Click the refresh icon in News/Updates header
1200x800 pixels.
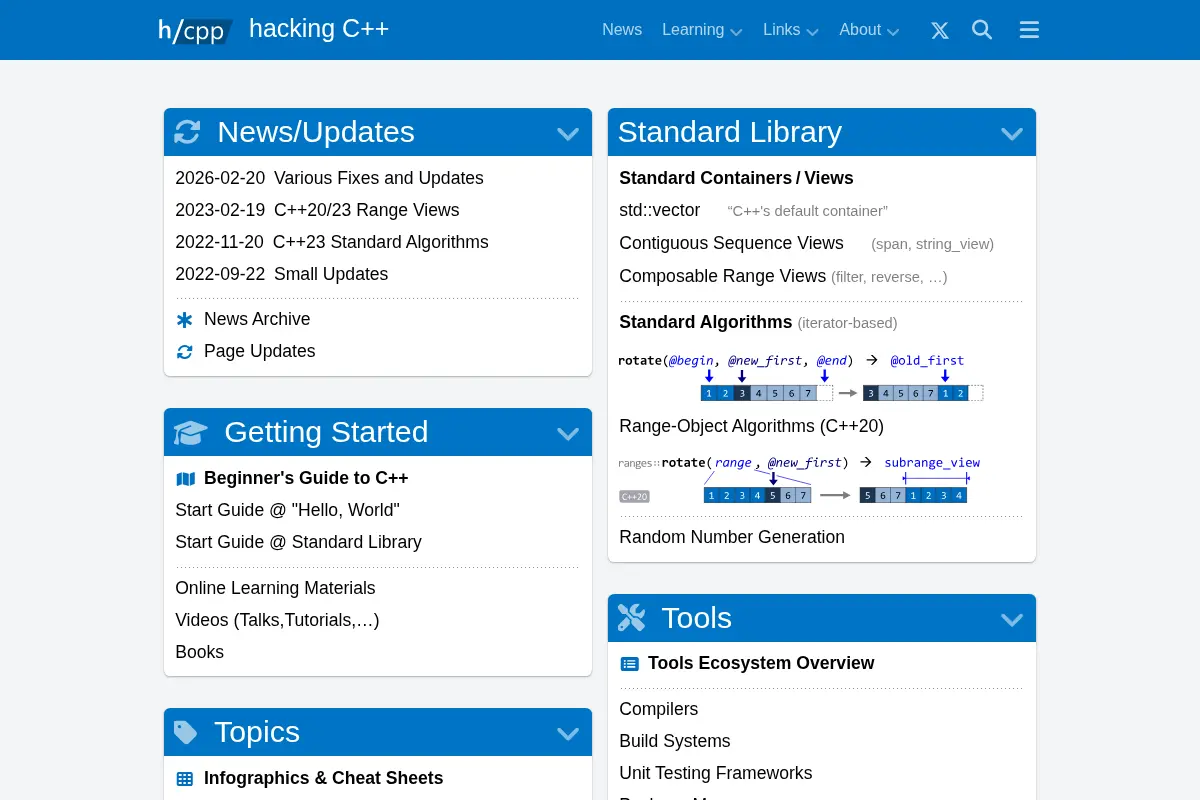pyautogui.click(x=187, y=132)
